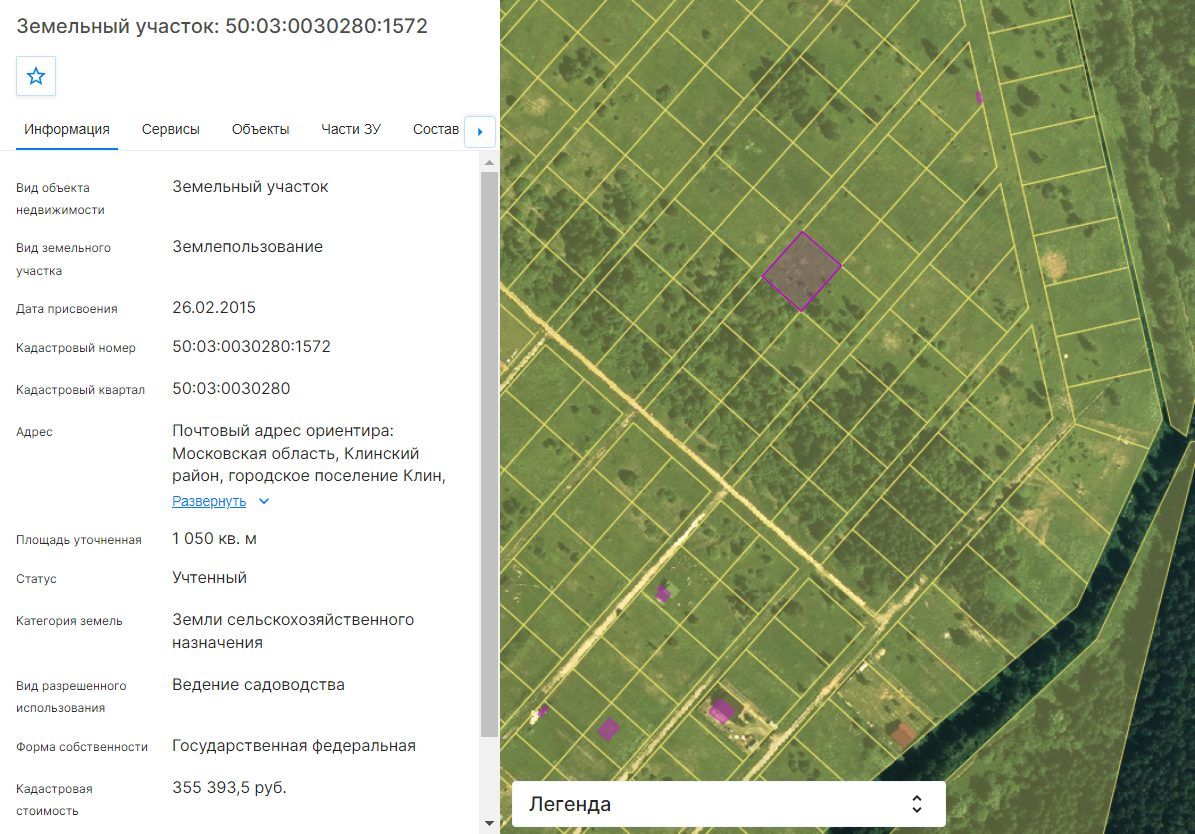Screen dimensions: 1195x834
Task: Click Земли сельскохозяйственного назначения text
Action: pyautogui.click(x=293, y=630)
